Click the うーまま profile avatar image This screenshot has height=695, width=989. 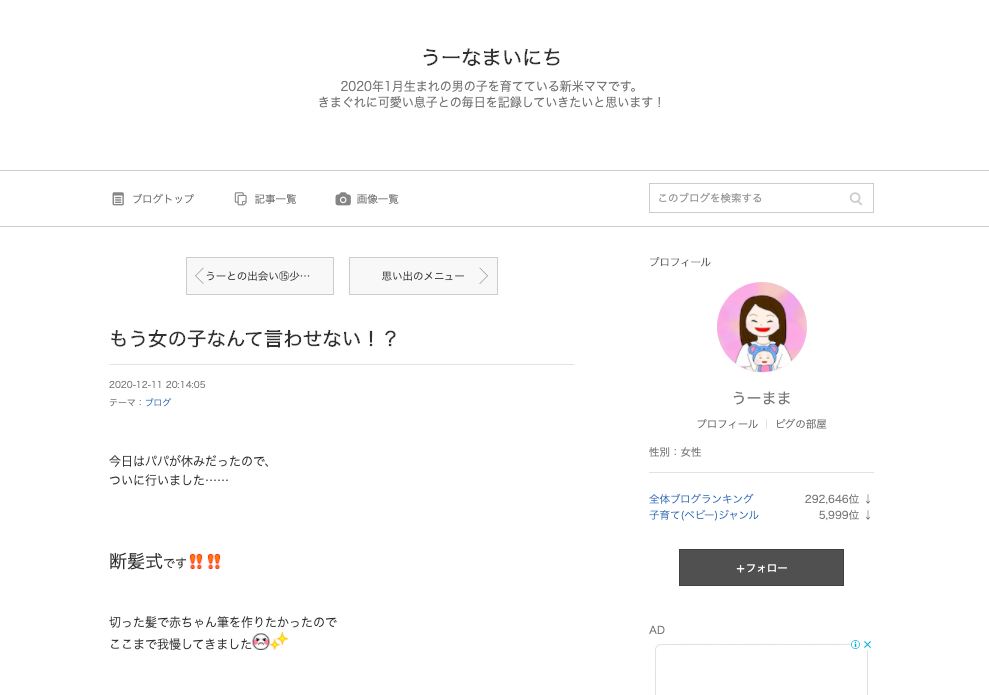point(762,327)
